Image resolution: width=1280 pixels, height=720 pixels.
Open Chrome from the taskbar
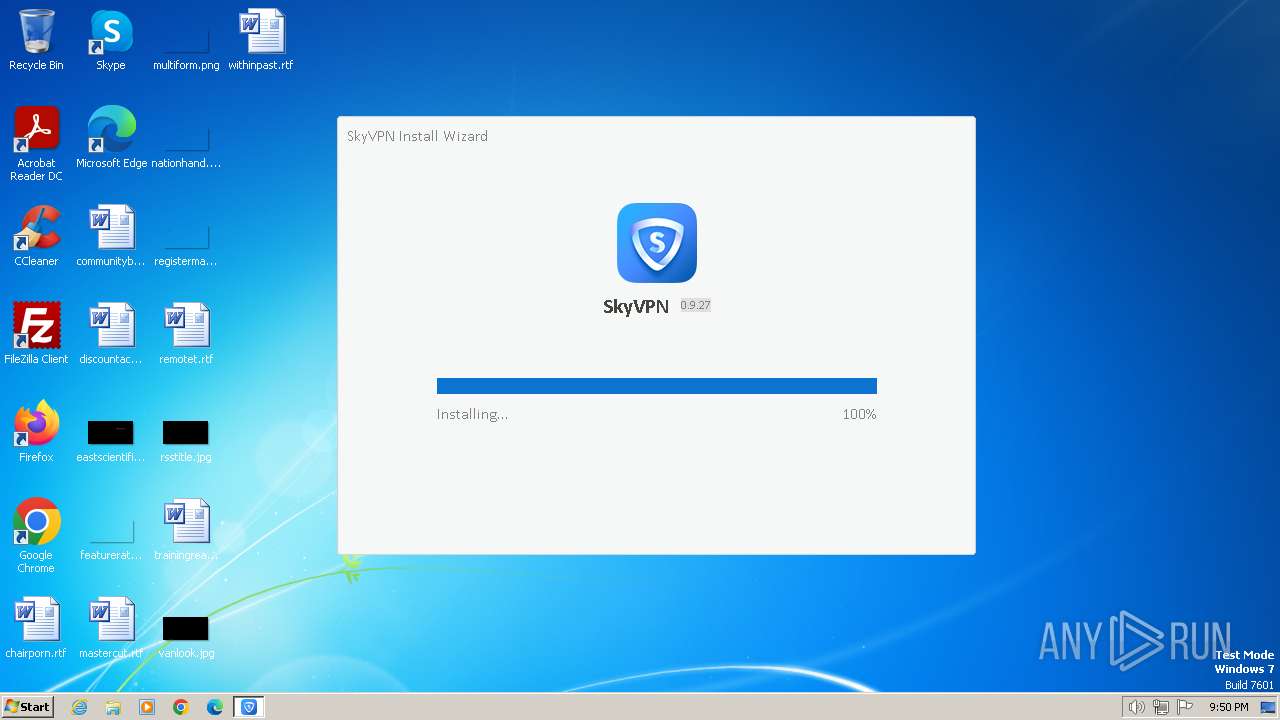click(181, 707)
